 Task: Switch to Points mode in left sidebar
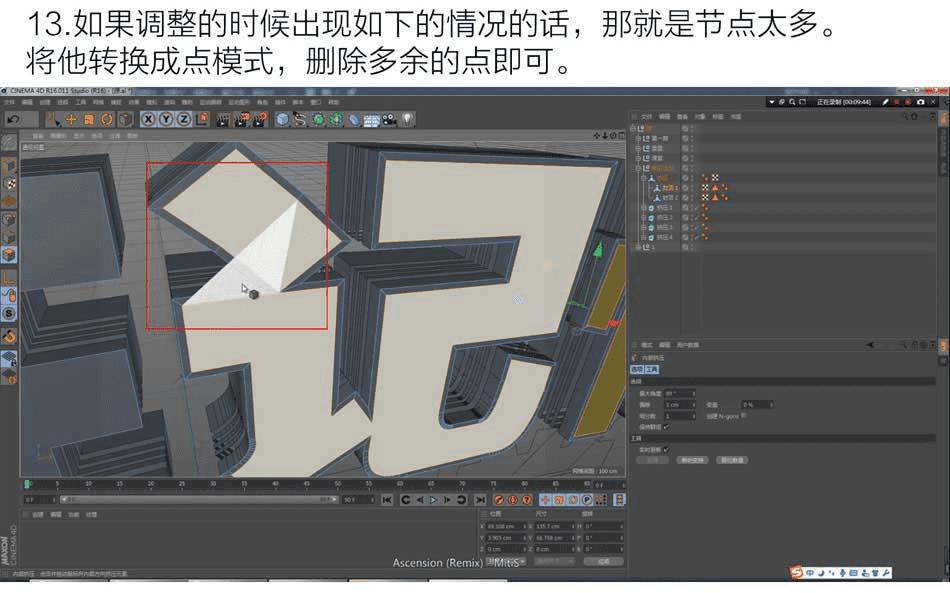pos(8,219)
